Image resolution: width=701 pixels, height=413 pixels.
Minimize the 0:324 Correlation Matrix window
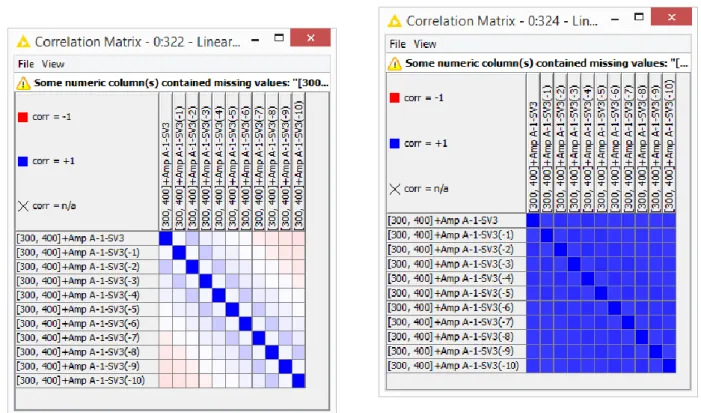[x=615, y=20]
